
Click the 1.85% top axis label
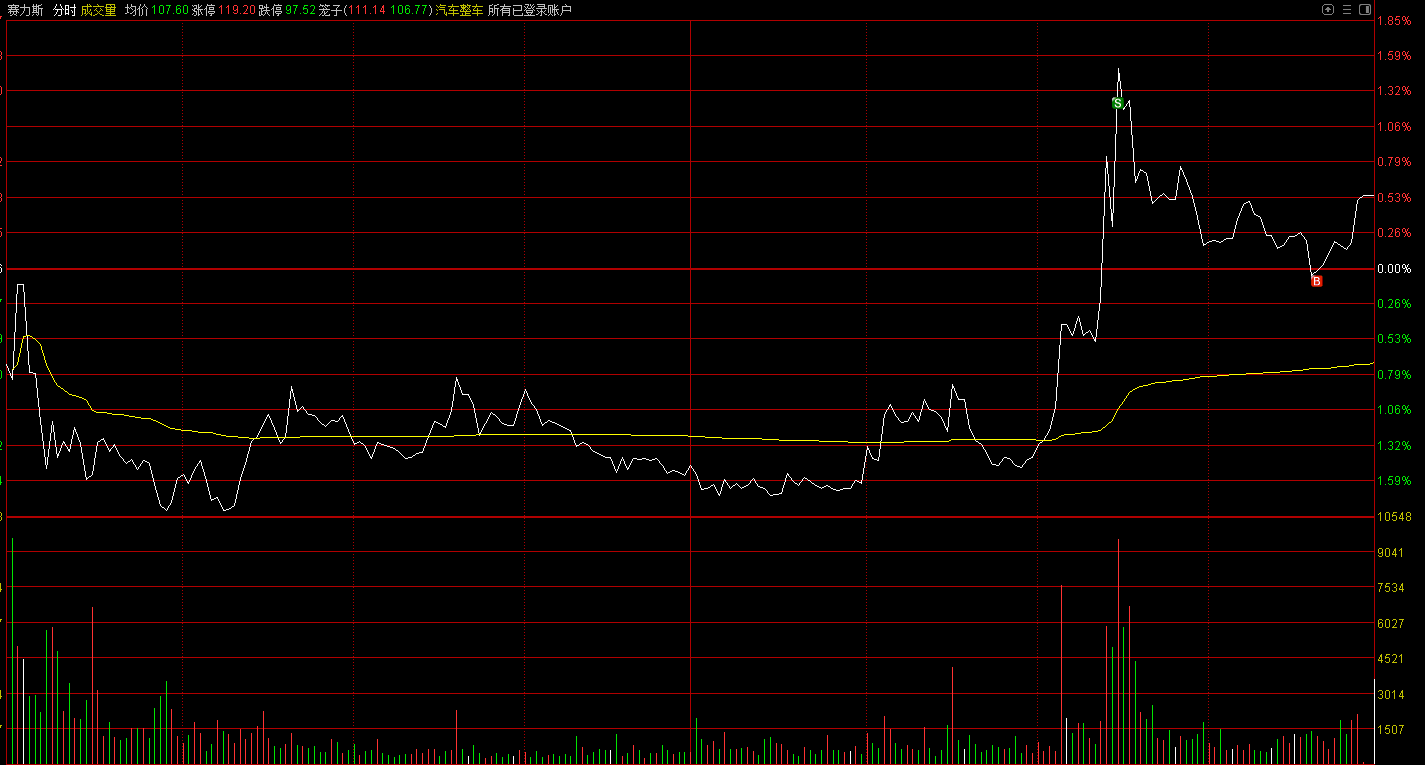(x=1394, y=21)
